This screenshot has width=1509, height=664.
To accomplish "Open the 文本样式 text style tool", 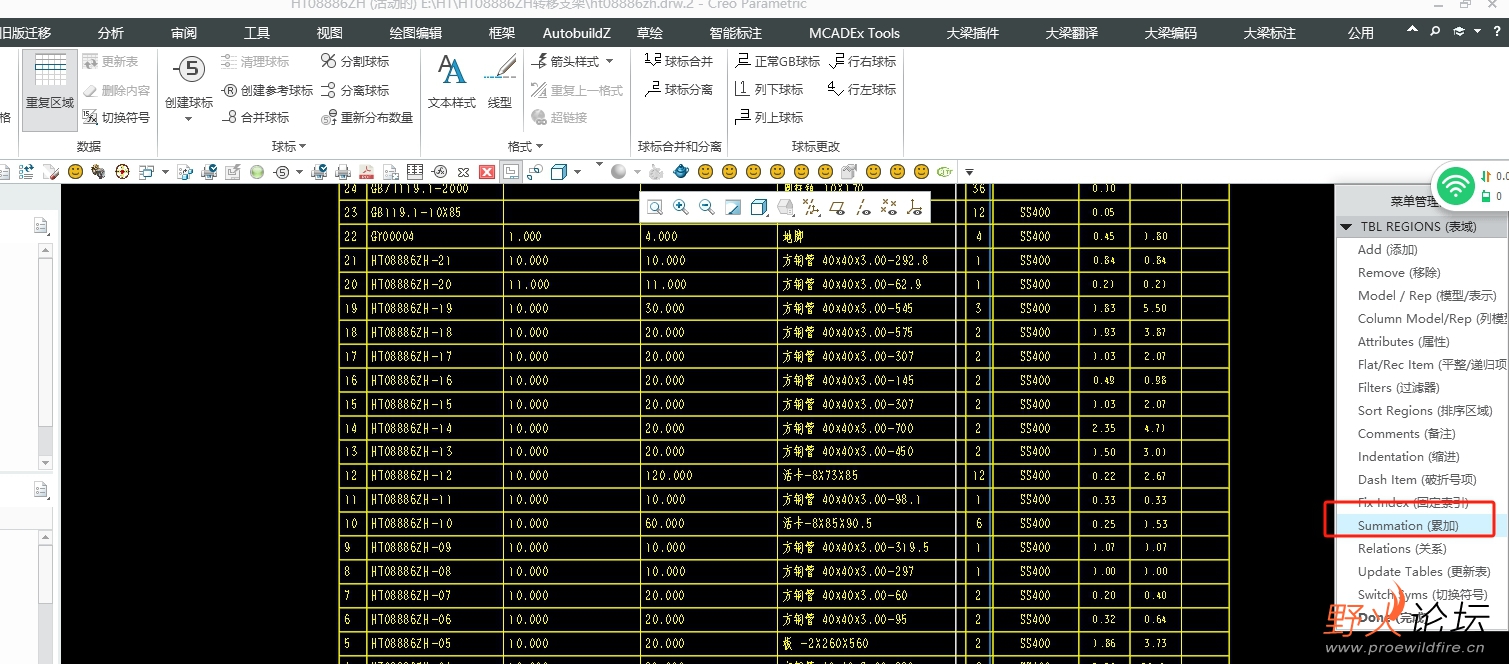I will 452,82.
